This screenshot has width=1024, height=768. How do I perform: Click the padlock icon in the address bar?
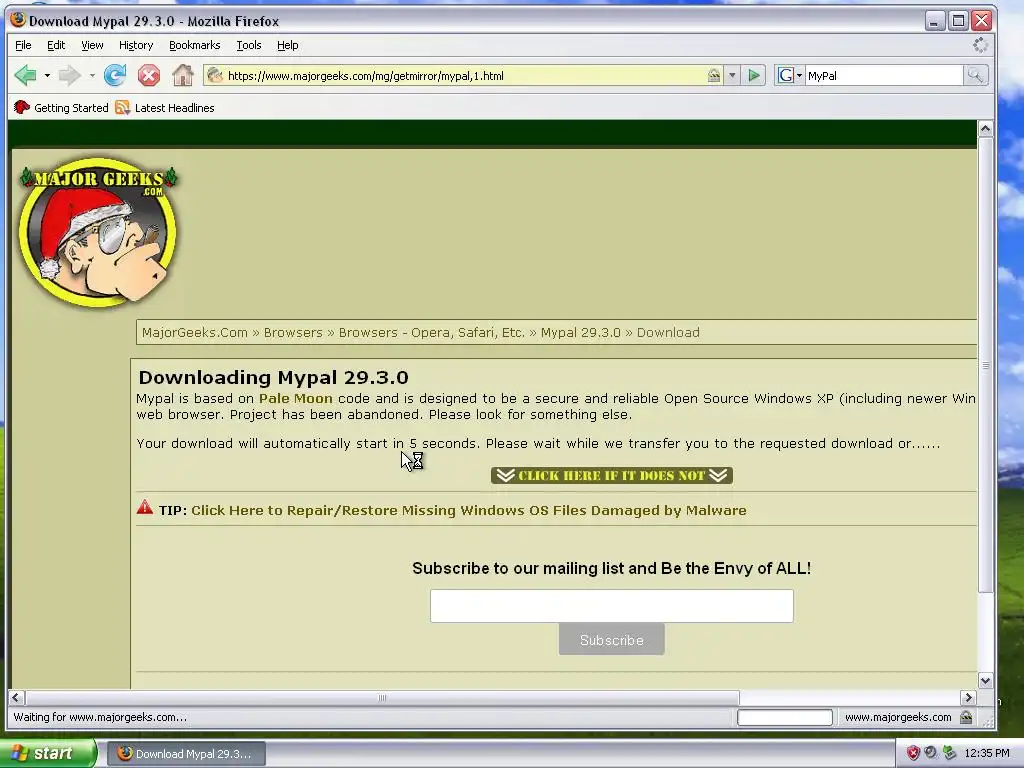pos(714,76)
